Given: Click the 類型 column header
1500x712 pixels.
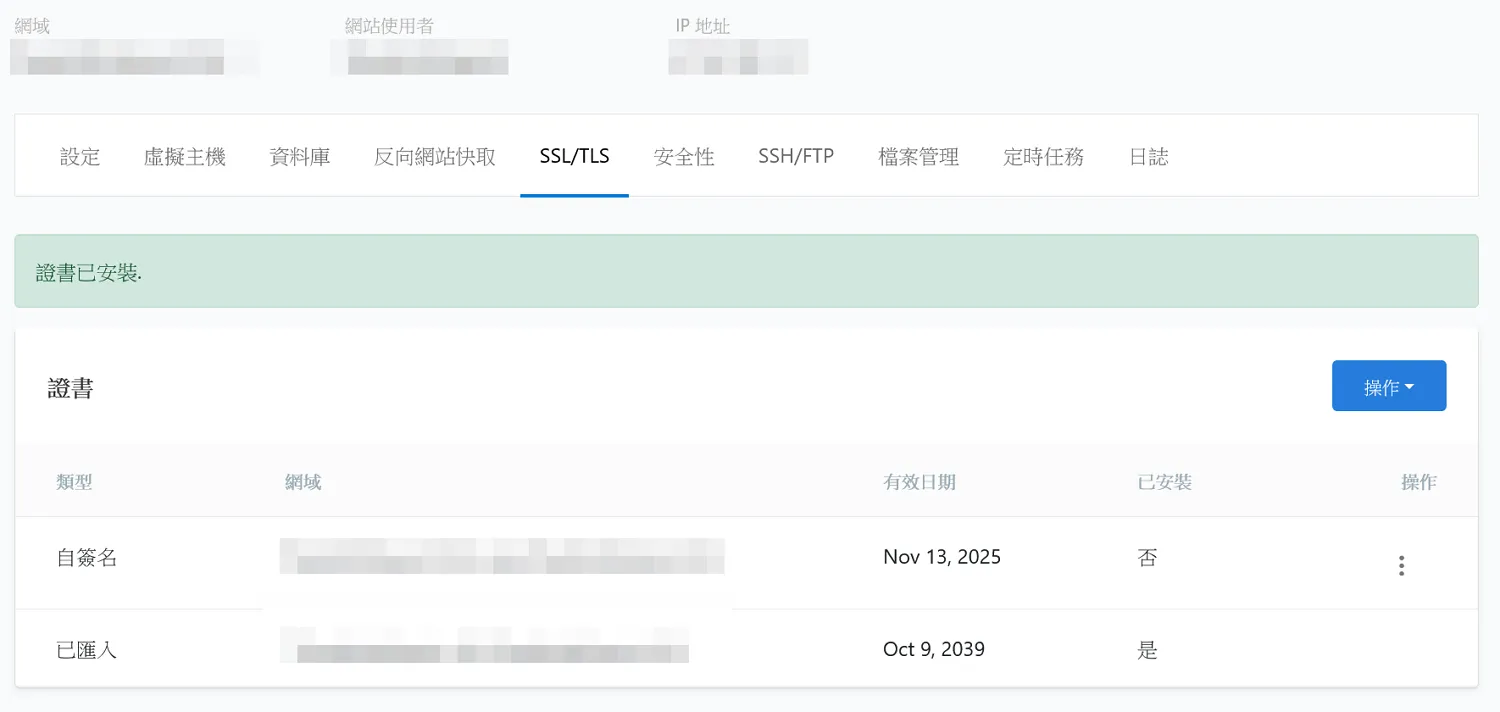Looking at the screenshot, I should [75, 482].
